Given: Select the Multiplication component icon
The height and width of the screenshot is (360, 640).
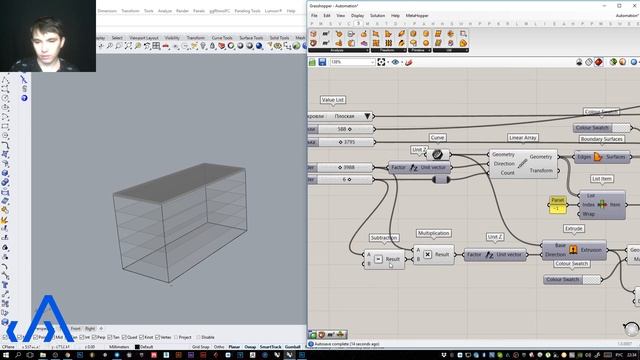Looking at the screenshot, I should [427, 254].
